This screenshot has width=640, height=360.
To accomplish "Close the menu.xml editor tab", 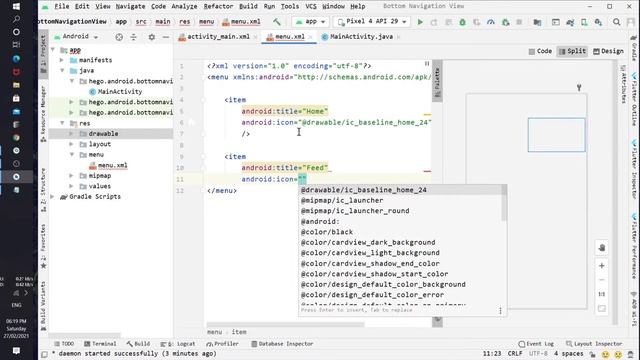I will (311, 37).
